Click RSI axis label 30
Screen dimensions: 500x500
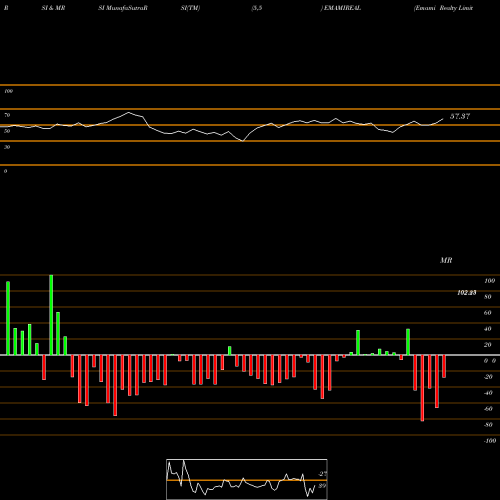click(7, 147)
